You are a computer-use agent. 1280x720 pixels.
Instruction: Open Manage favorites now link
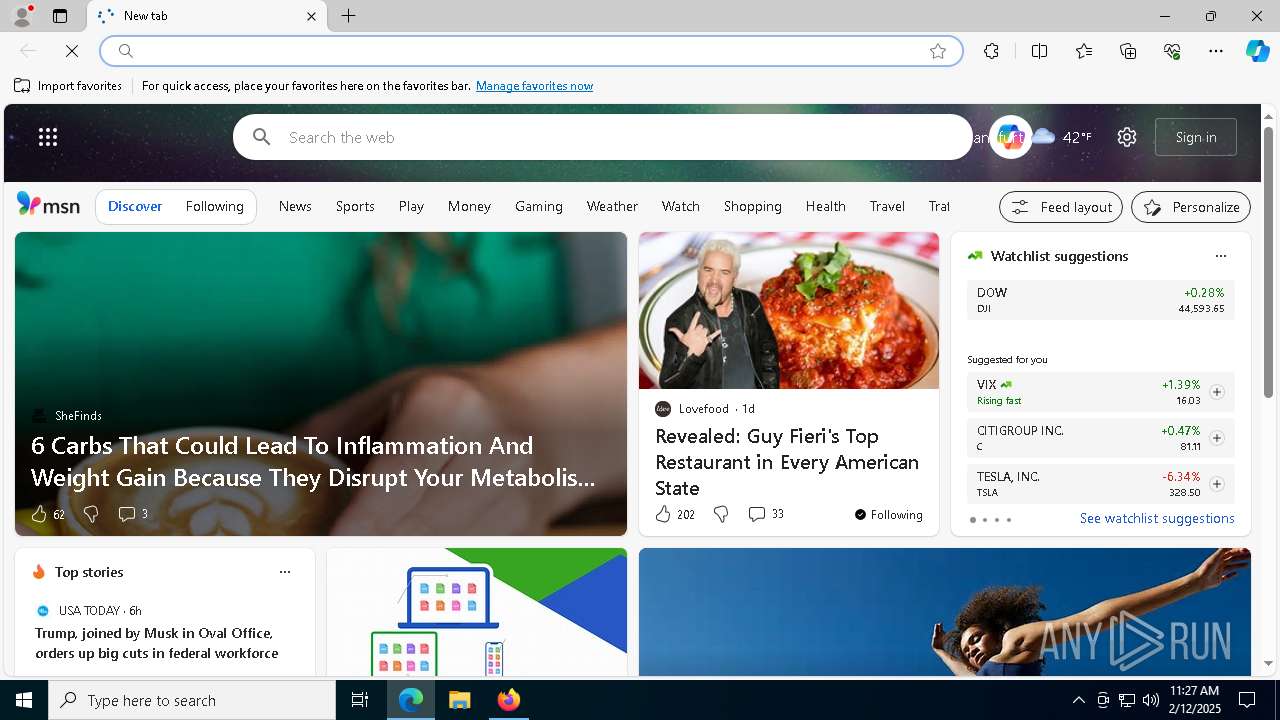[534, 86]
